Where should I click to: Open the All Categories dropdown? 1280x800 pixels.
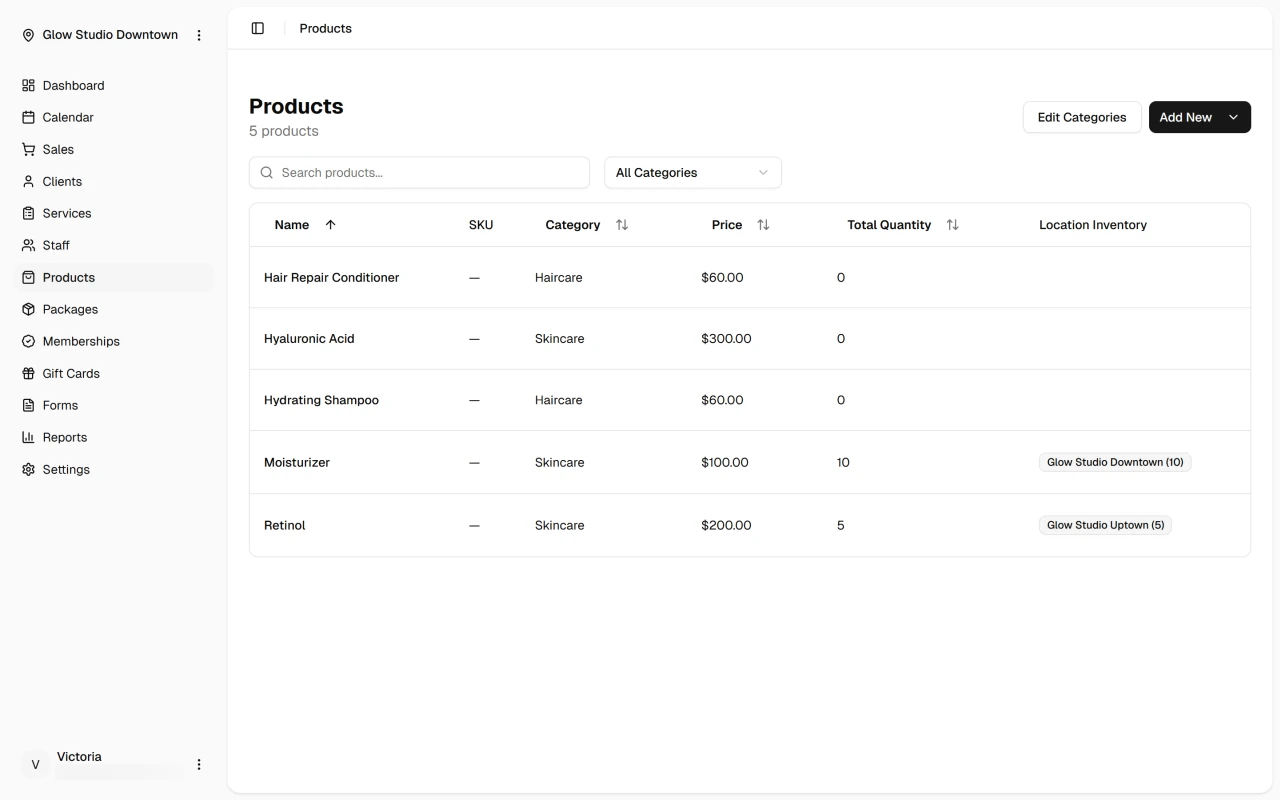click(693, 173)
